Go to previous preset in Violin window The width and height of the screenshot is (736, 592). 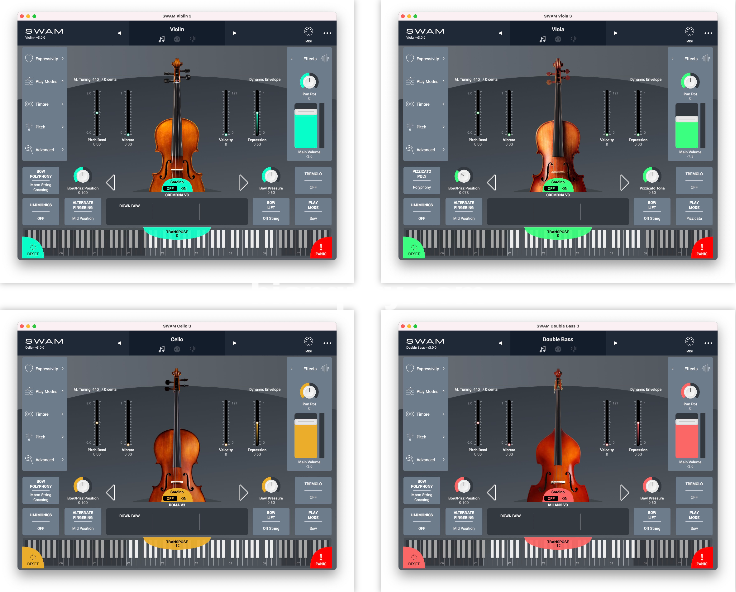[x=119, y=33]
